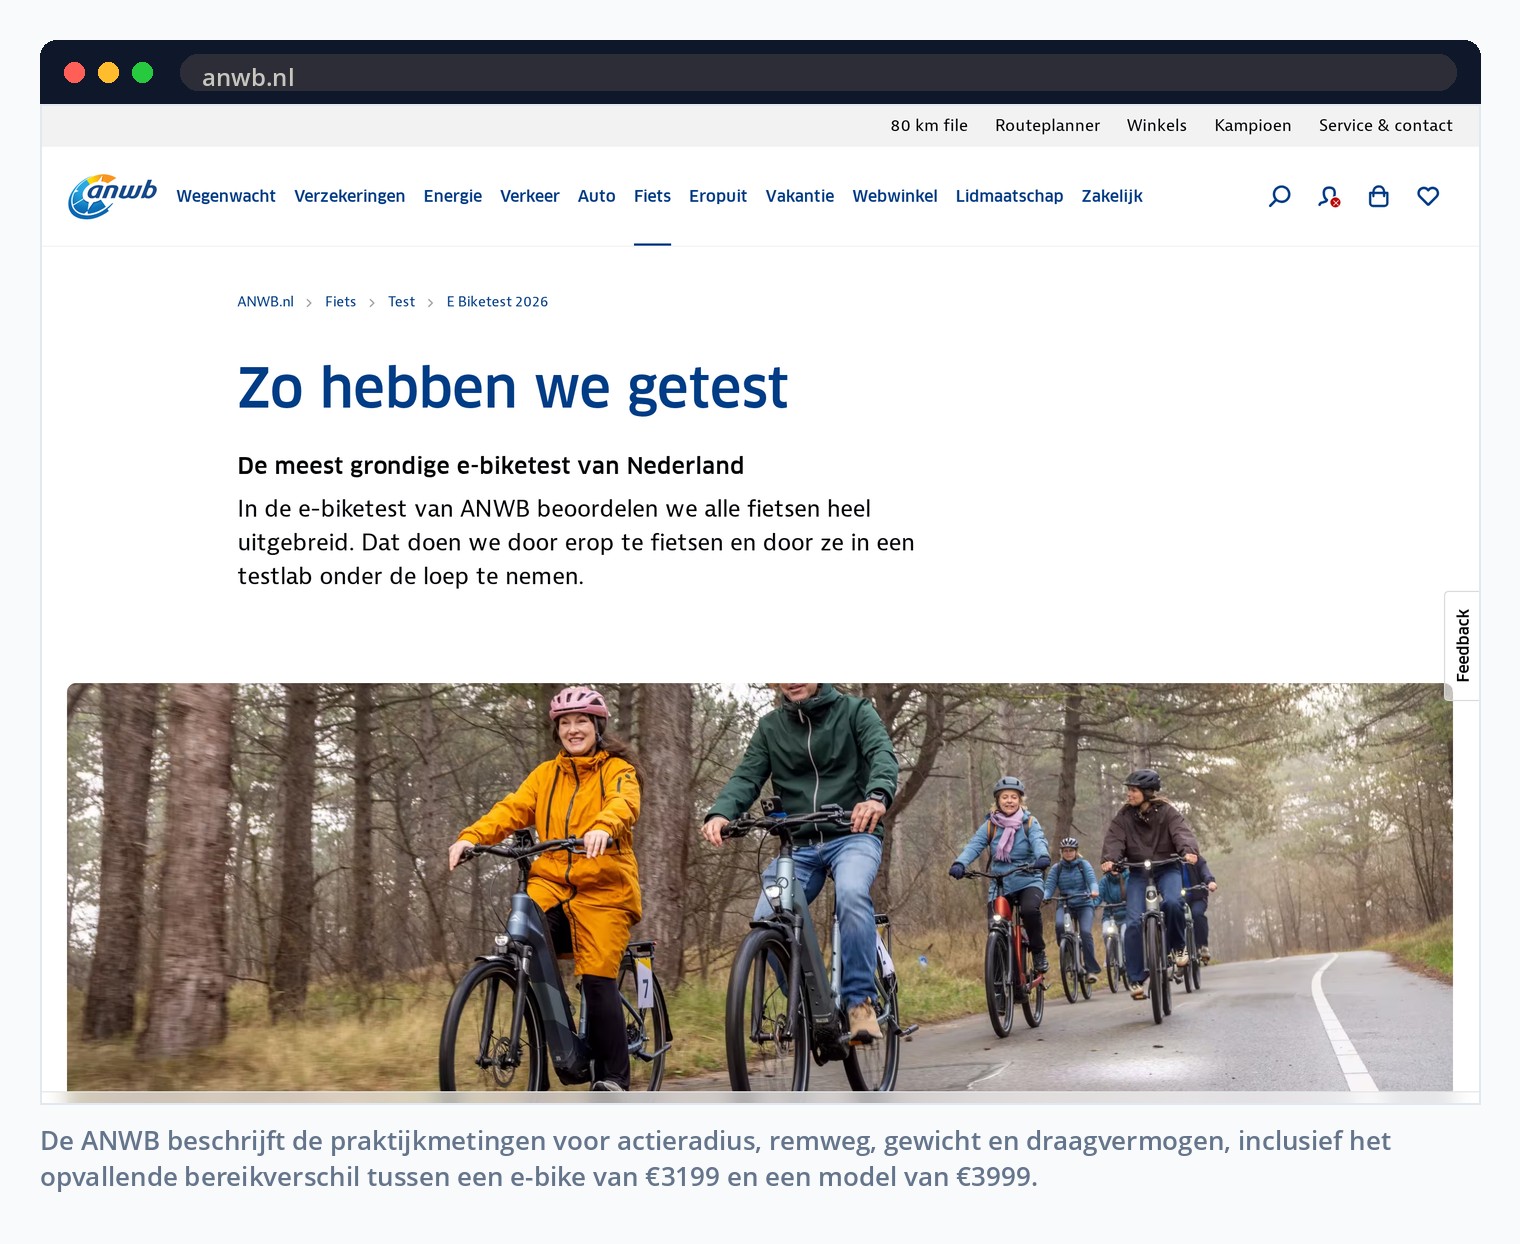1520x1244 pixels.
Task: Open the favorites heart icon
Action: click(1428, 196)
